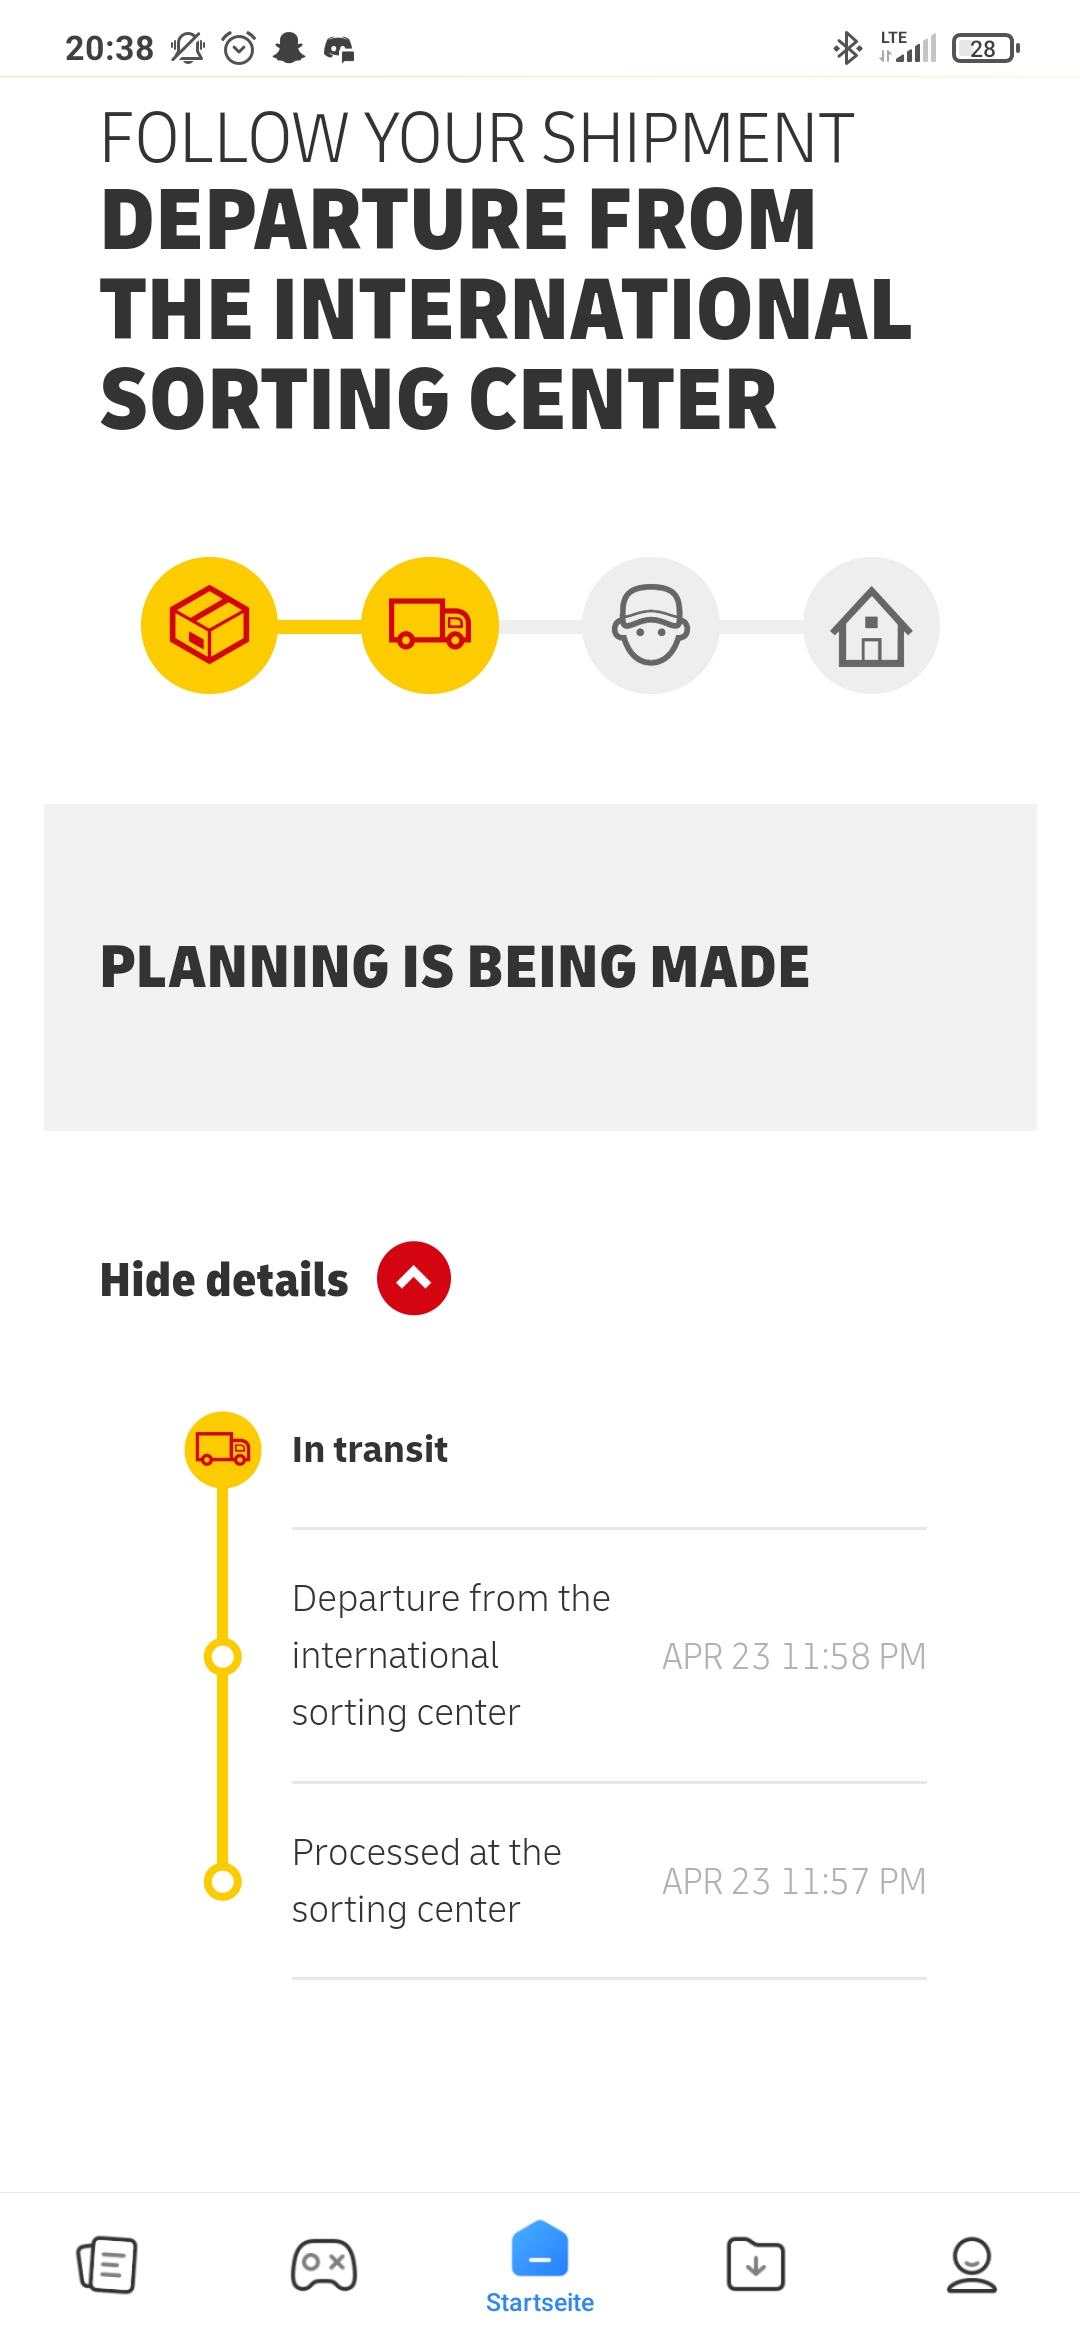Tap the In transit heading

pos(370,1449)
